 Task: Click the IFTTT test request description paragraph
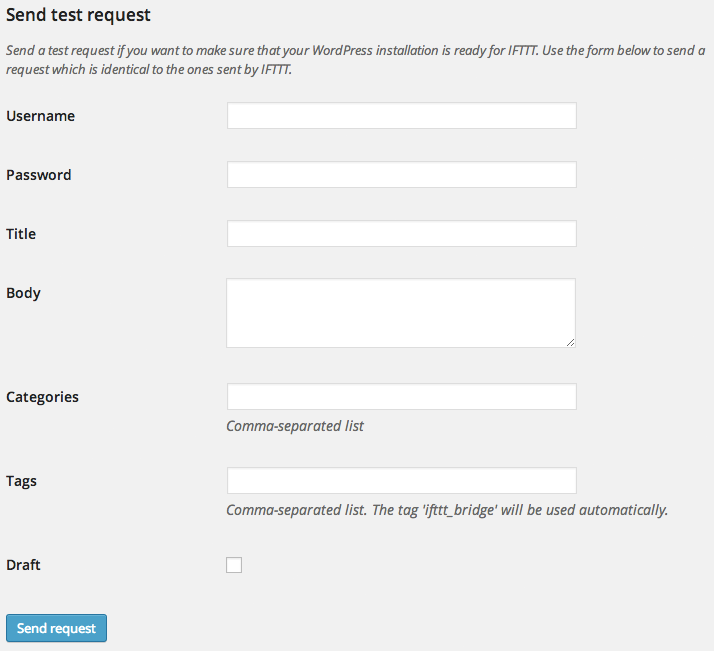[355, 59]
